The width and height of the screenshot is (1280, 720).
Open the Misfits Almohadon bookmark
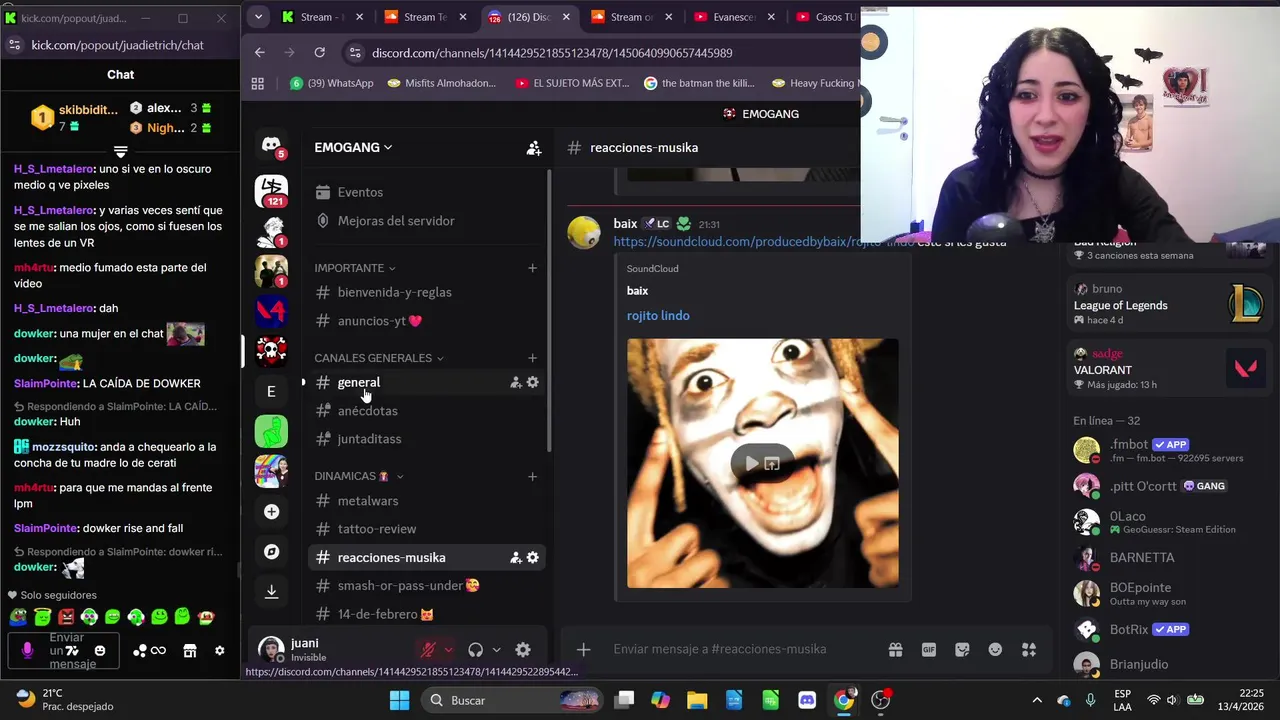[441, 83]
